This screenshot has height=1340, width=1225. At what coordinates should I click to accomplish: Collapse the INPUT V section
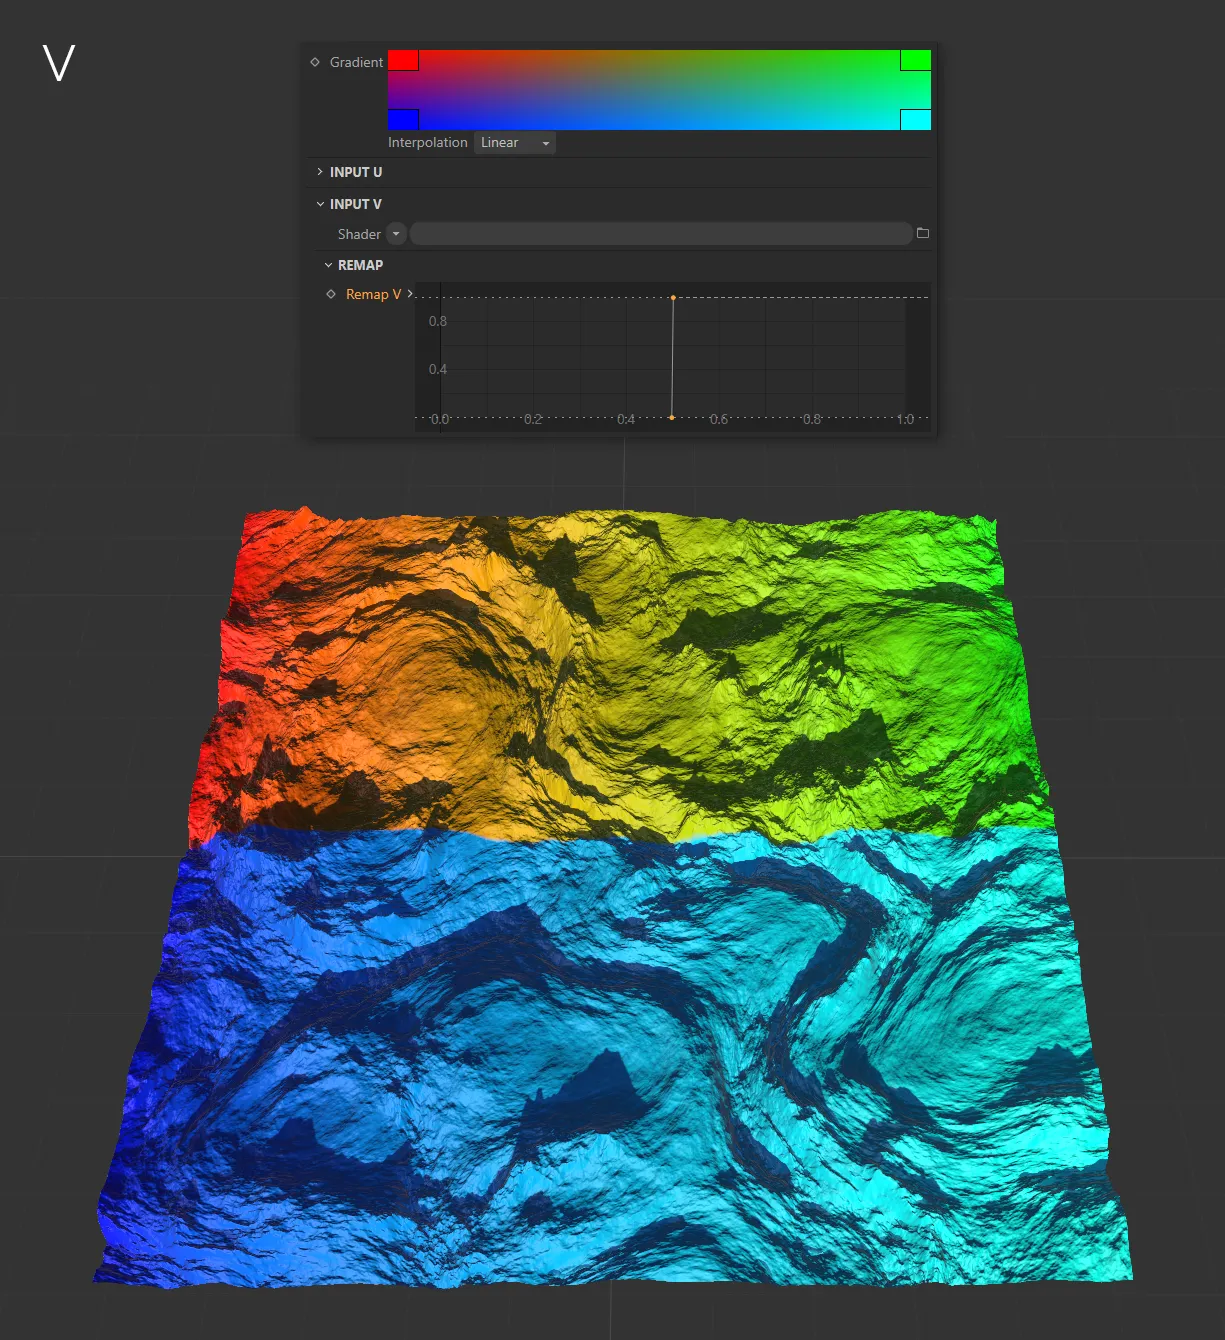(320, 204)
